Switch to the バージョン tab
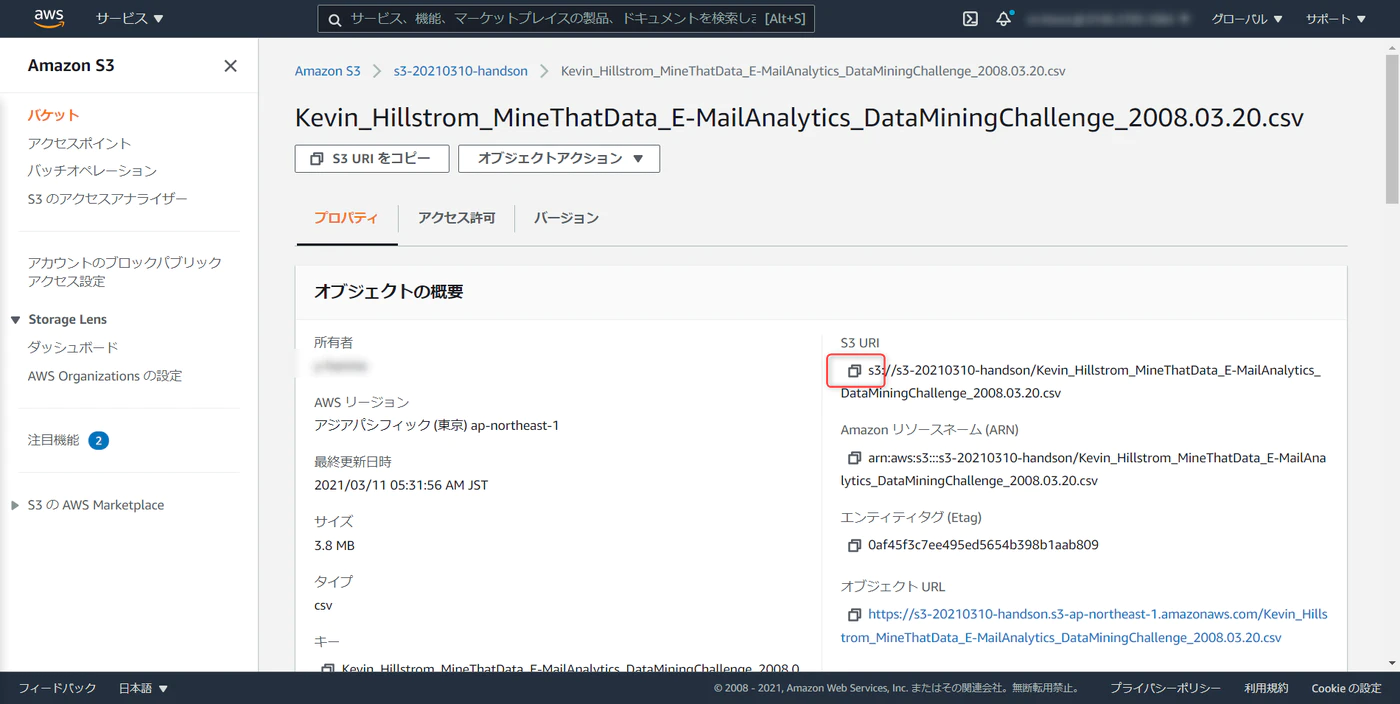1400x704 pixels. pos(566,218)
